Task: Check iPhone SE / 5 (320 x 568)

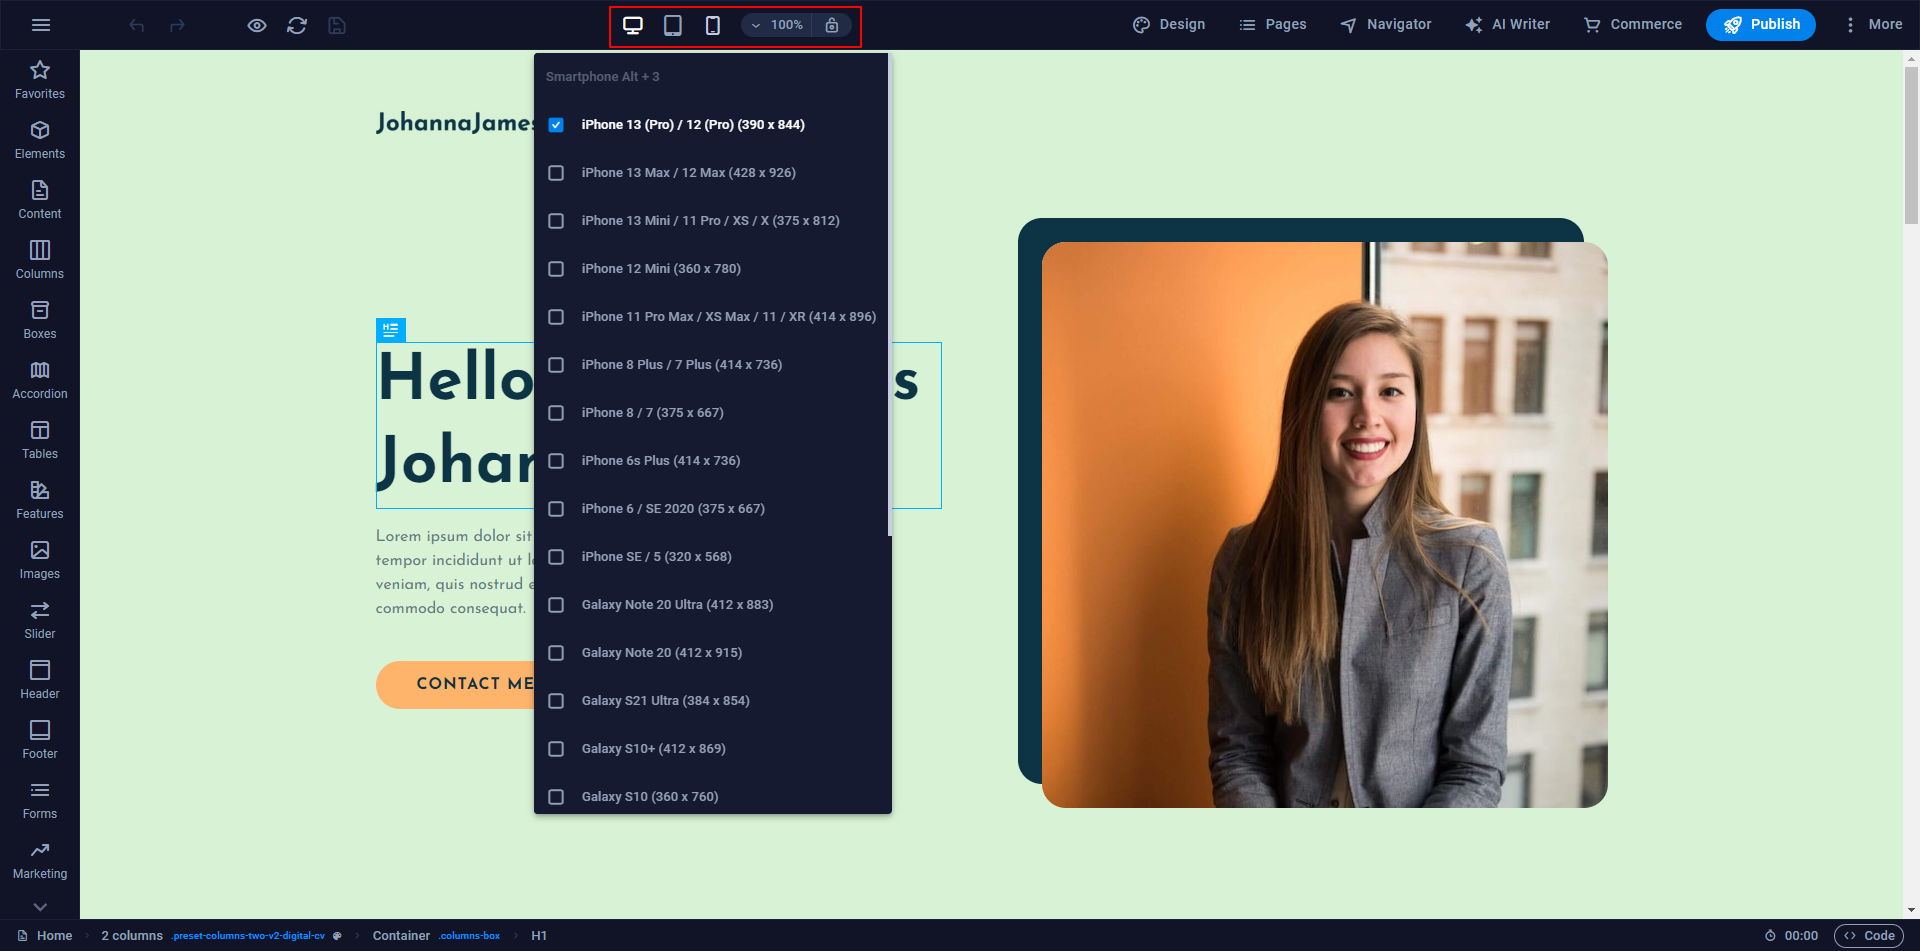Action: tap(556, 557)
